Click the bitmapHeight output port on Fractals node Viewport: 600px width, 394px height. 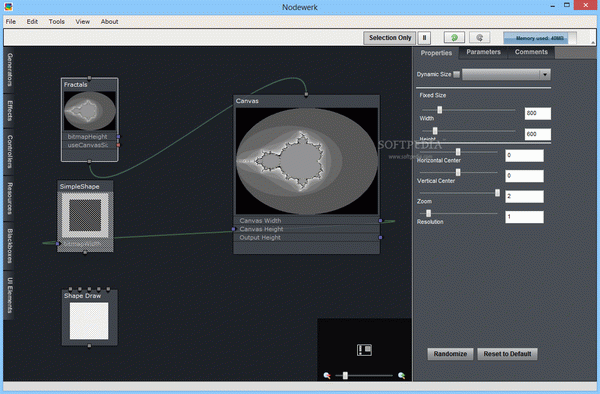[119, 137]
